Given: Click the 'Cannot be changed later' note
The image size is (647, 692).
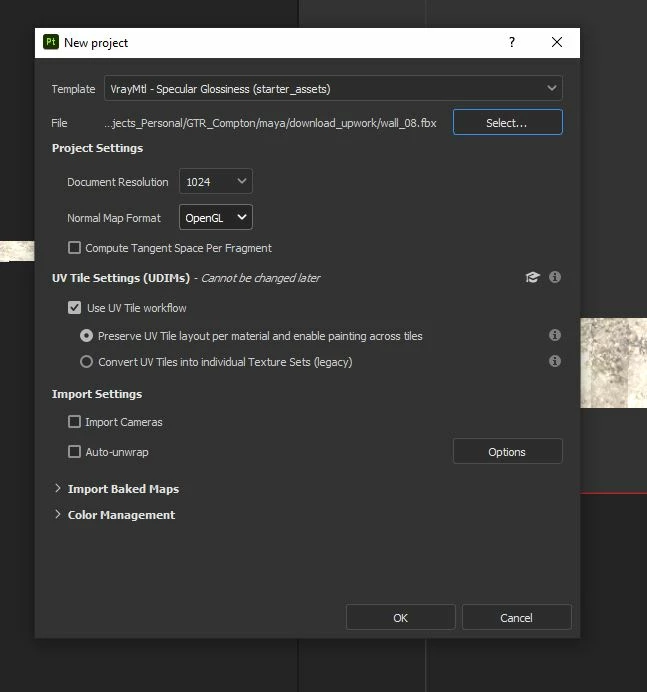Looking at the screenshot, I should coord(260,278).
